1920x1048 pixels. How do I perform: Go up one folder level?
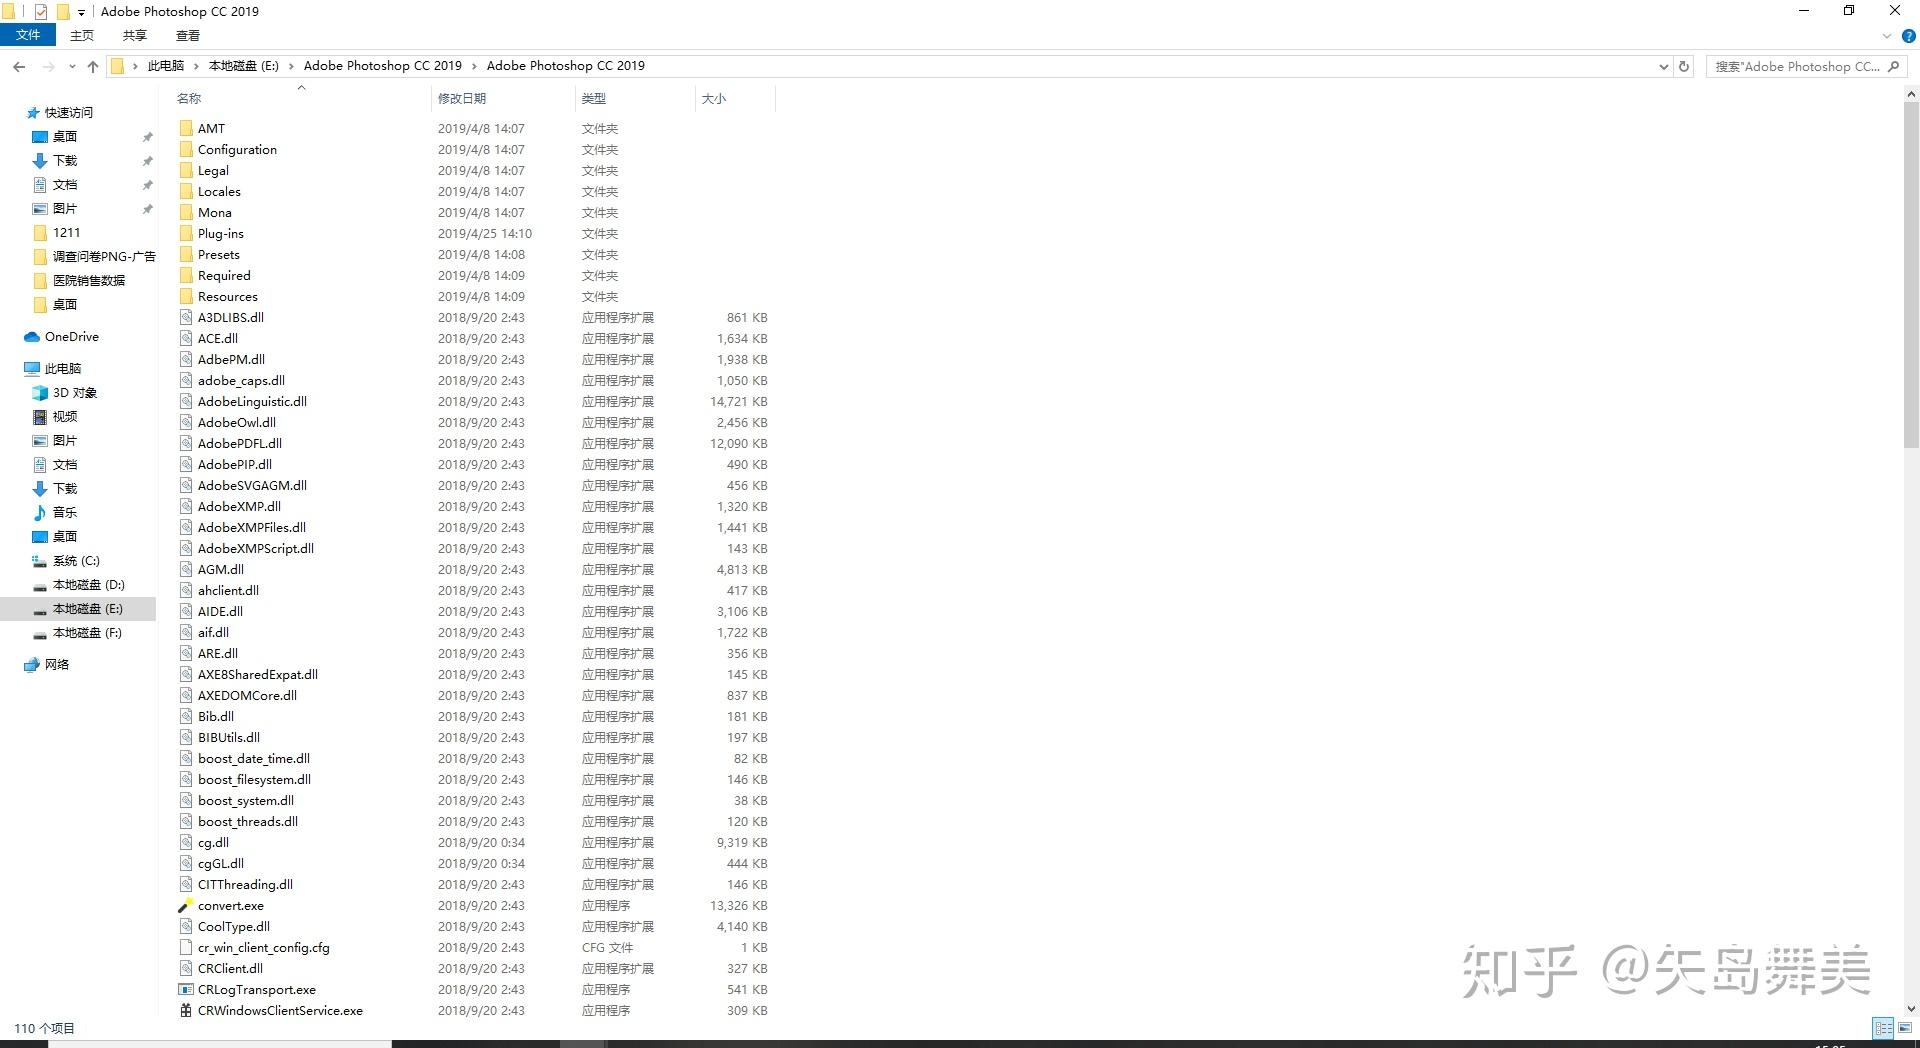(93, 67)
